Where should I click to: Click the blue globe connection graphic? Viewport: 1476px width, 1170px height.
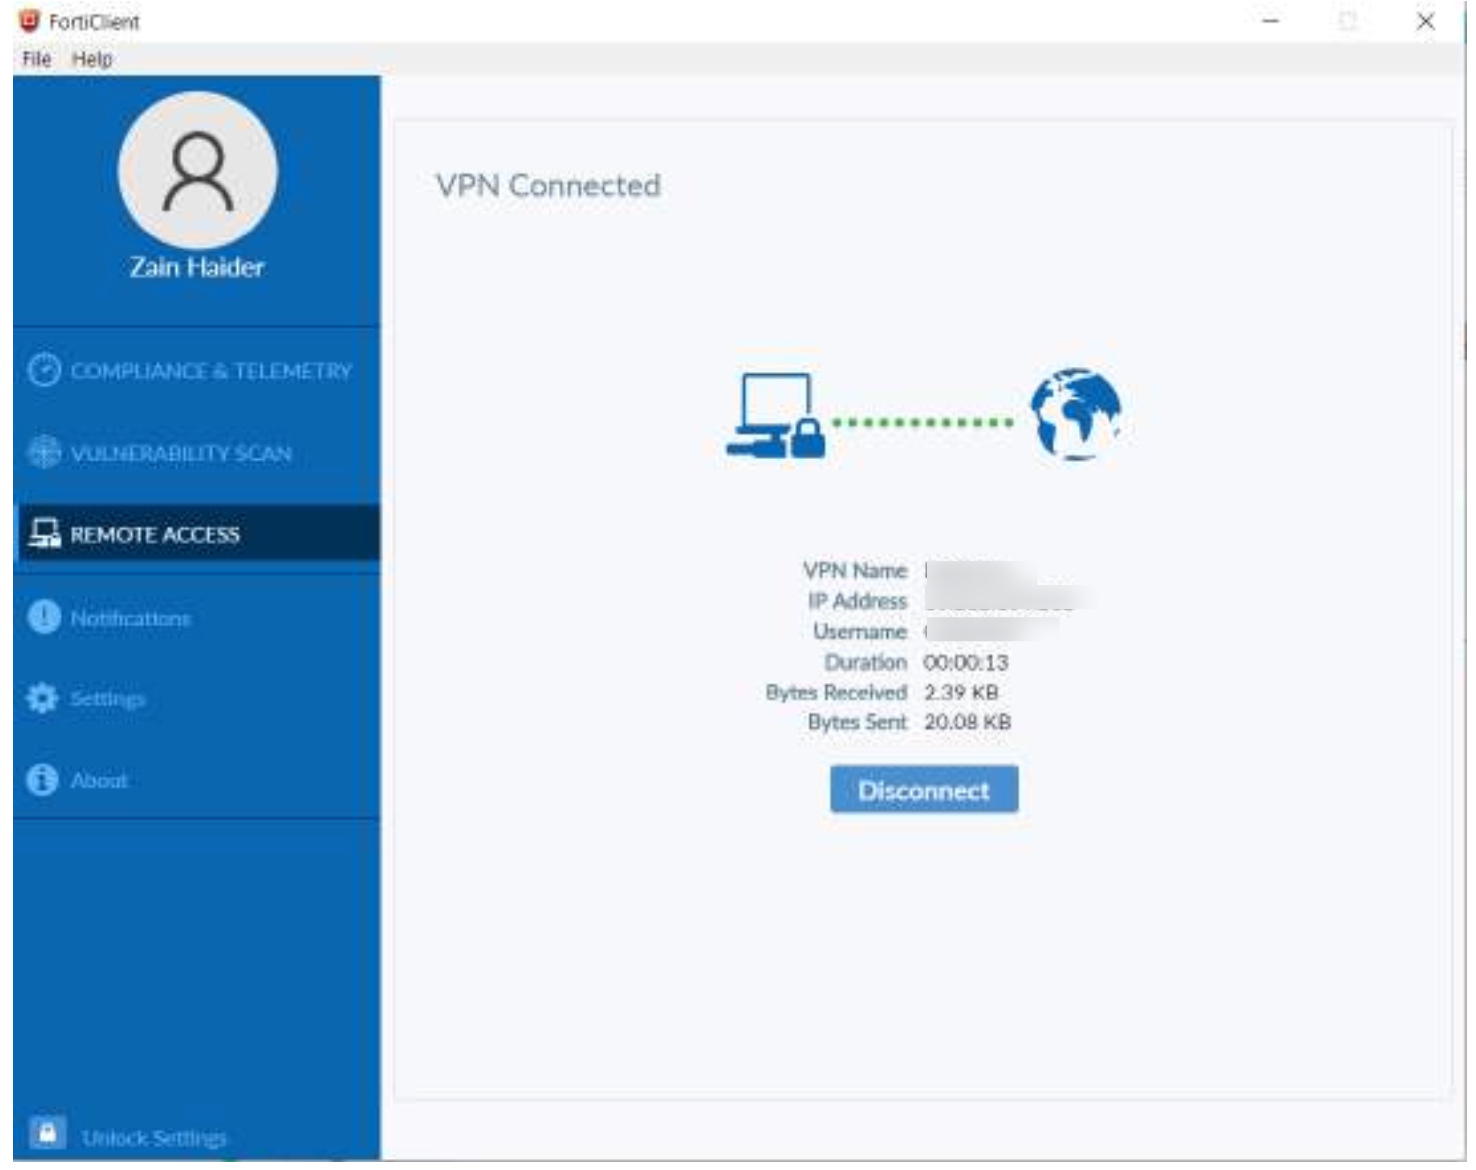pyautogui.click(x=1075, y=414)
